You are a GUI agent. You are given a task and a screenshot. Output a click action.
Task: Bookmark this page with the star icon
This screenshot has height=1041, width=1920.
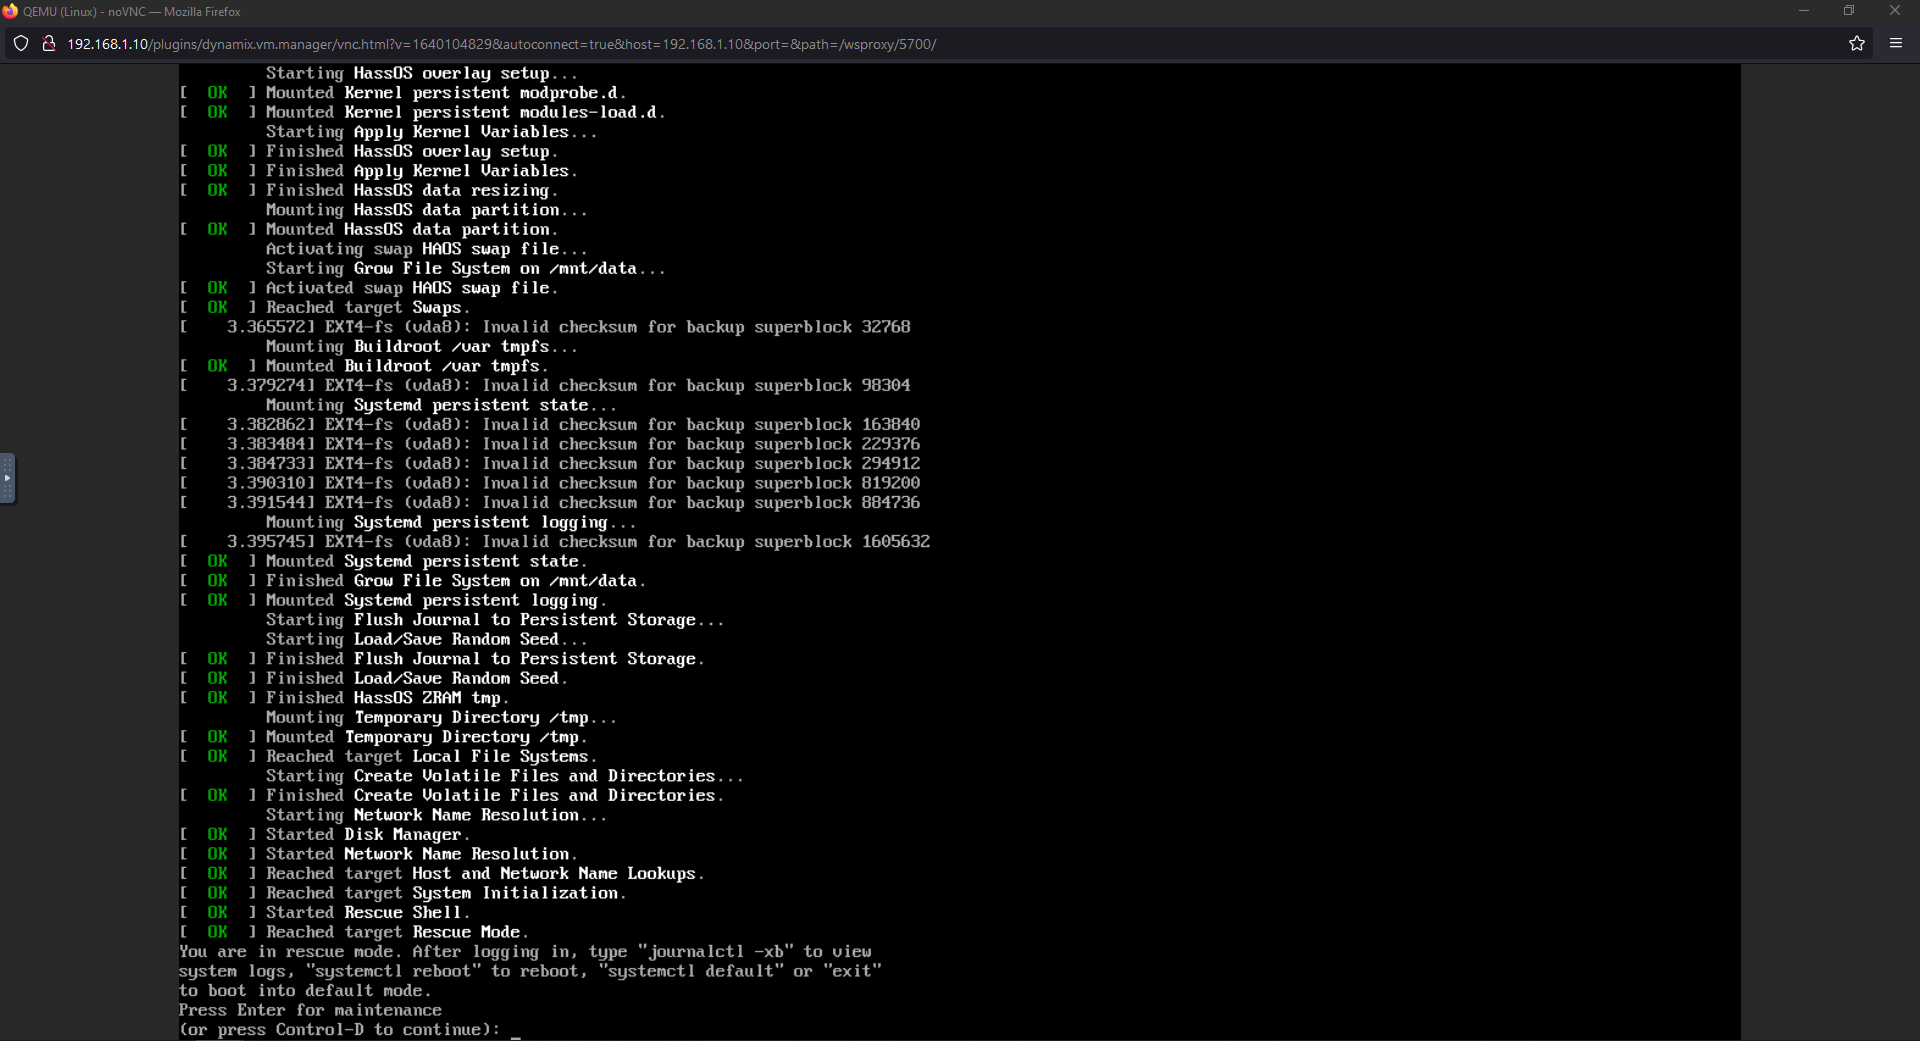coord(1857,44)
